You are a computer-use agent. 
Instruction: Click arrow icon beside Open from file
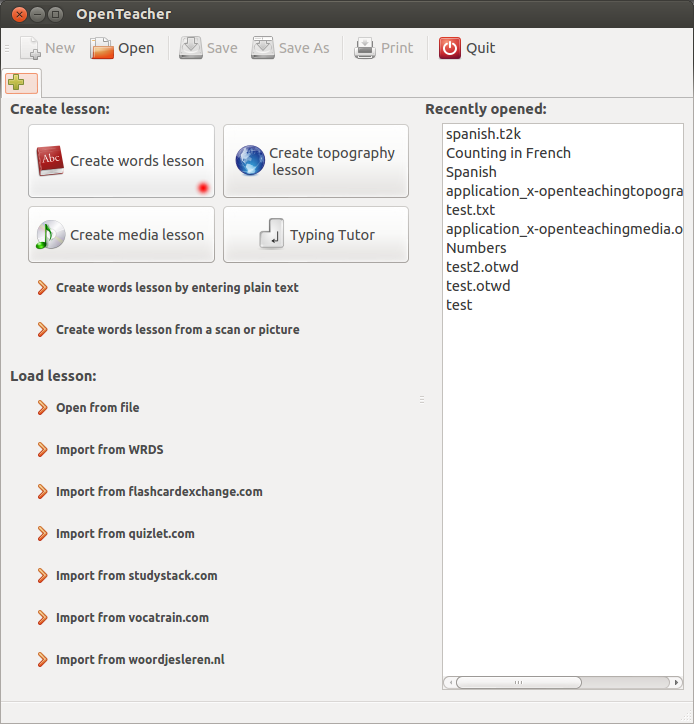(x=42, y=408)
